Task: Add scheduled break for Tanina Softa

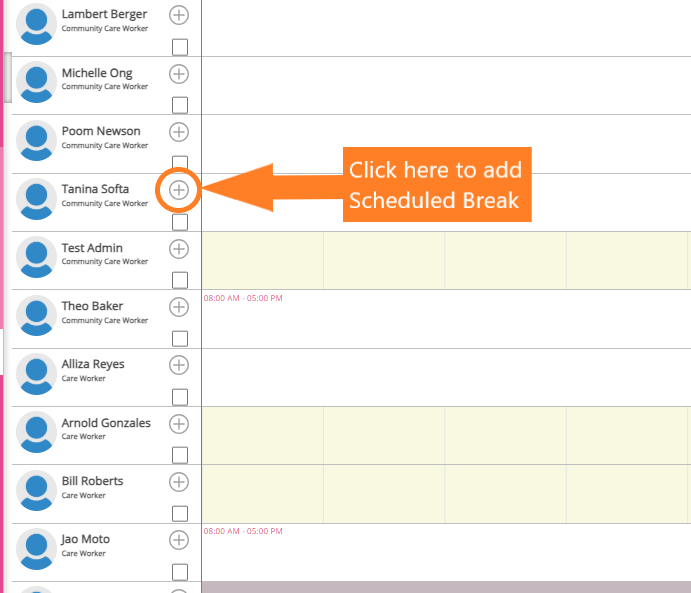Action: tap(179, 190)
